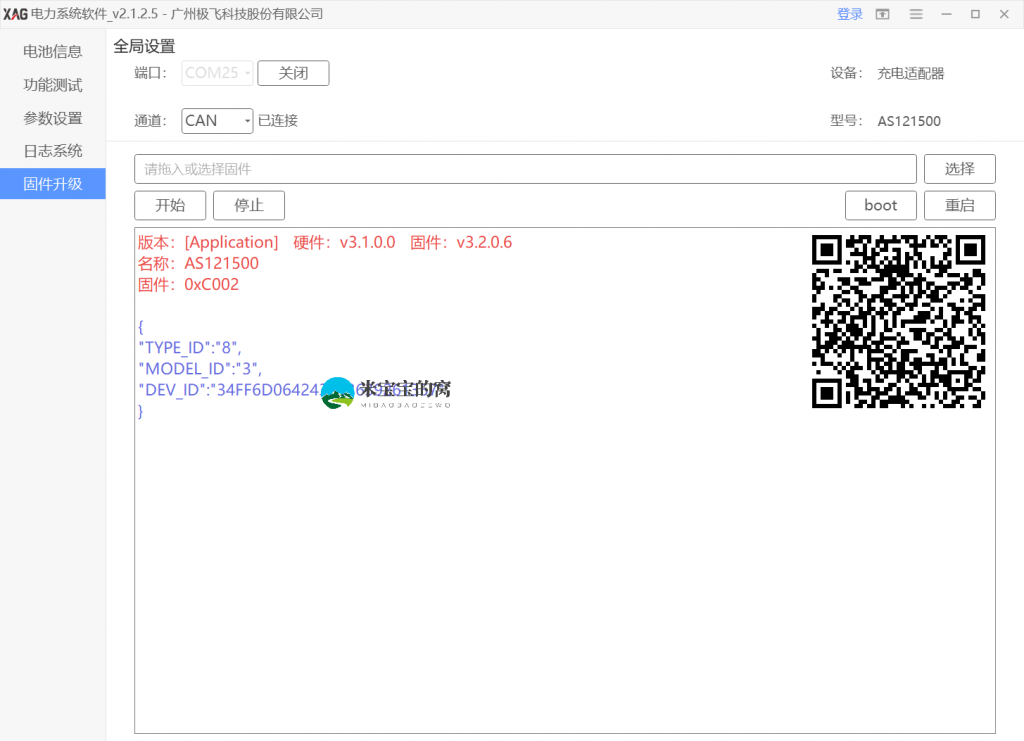Switch to 功能测试 tab
The width and height of the screenshot is (1024, 741).
point(53,85)
